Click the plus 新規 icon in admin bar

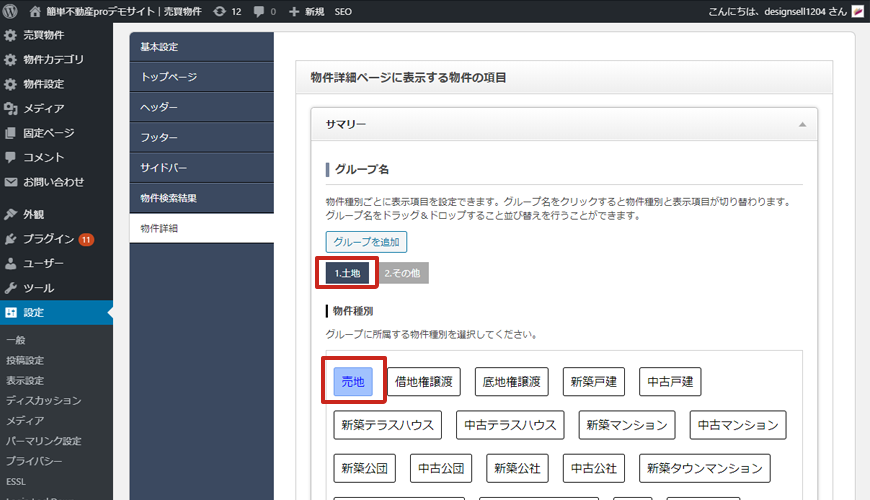coord(294,11)
